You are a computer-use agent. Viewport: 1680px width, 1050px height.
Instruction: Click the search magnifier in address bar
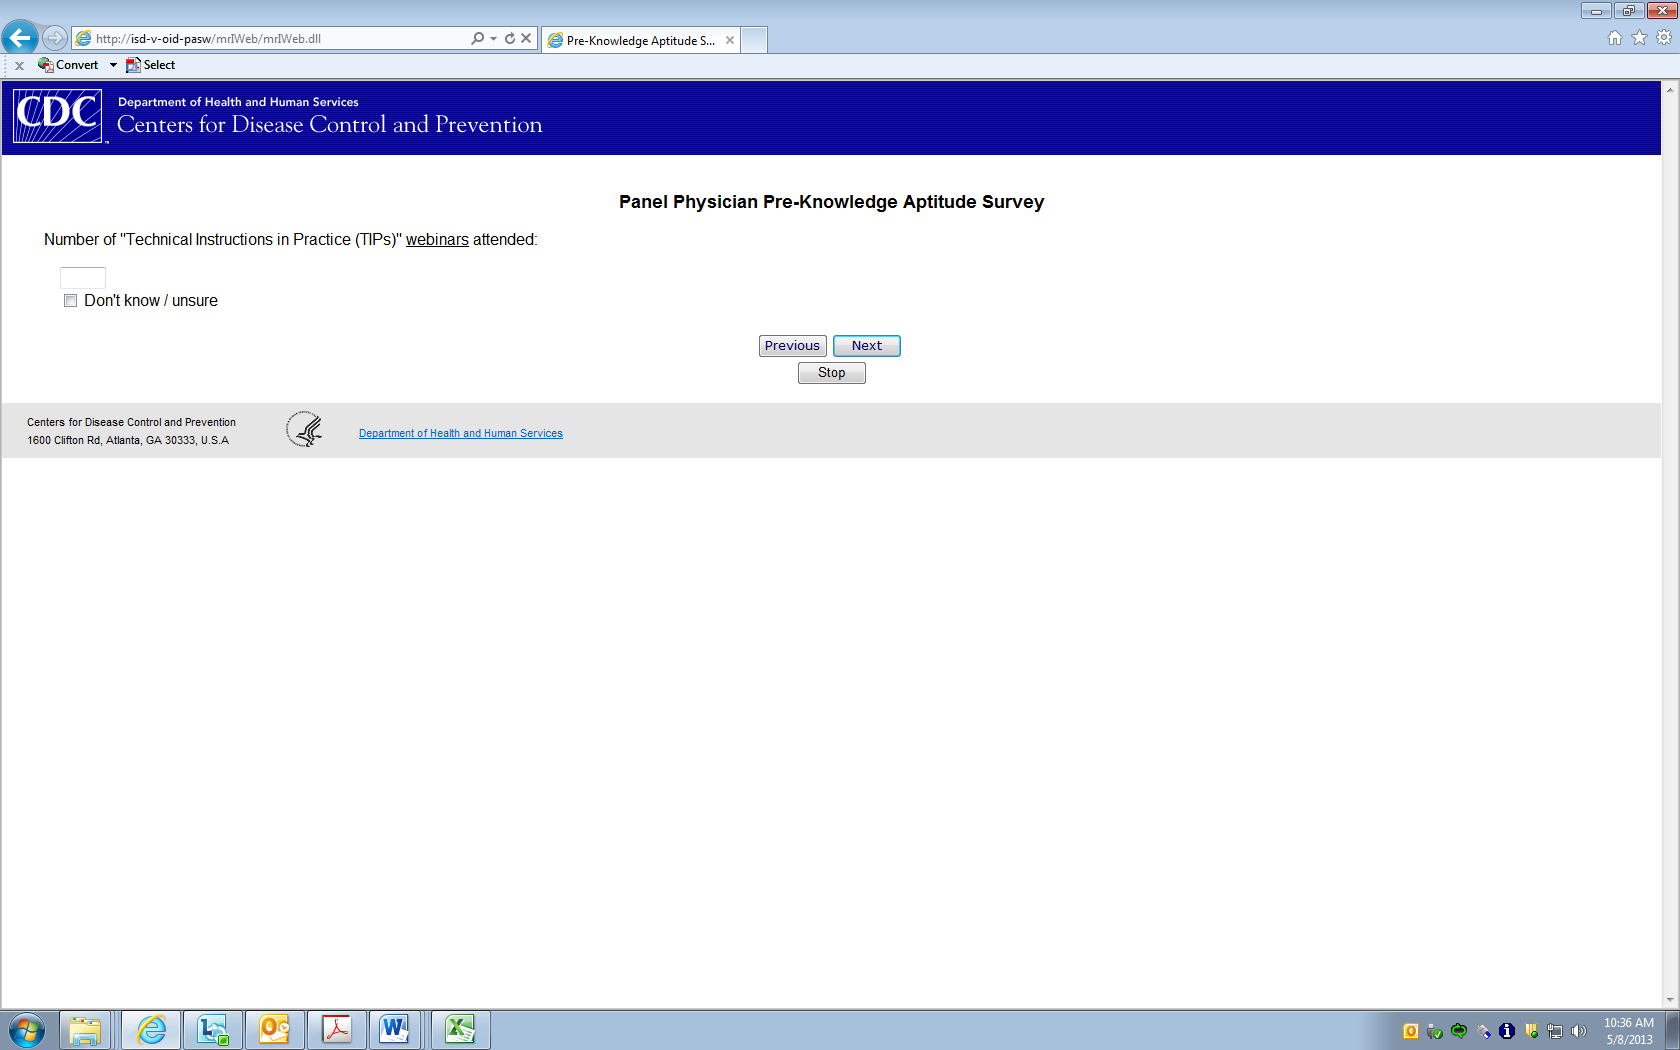(477, 38)
